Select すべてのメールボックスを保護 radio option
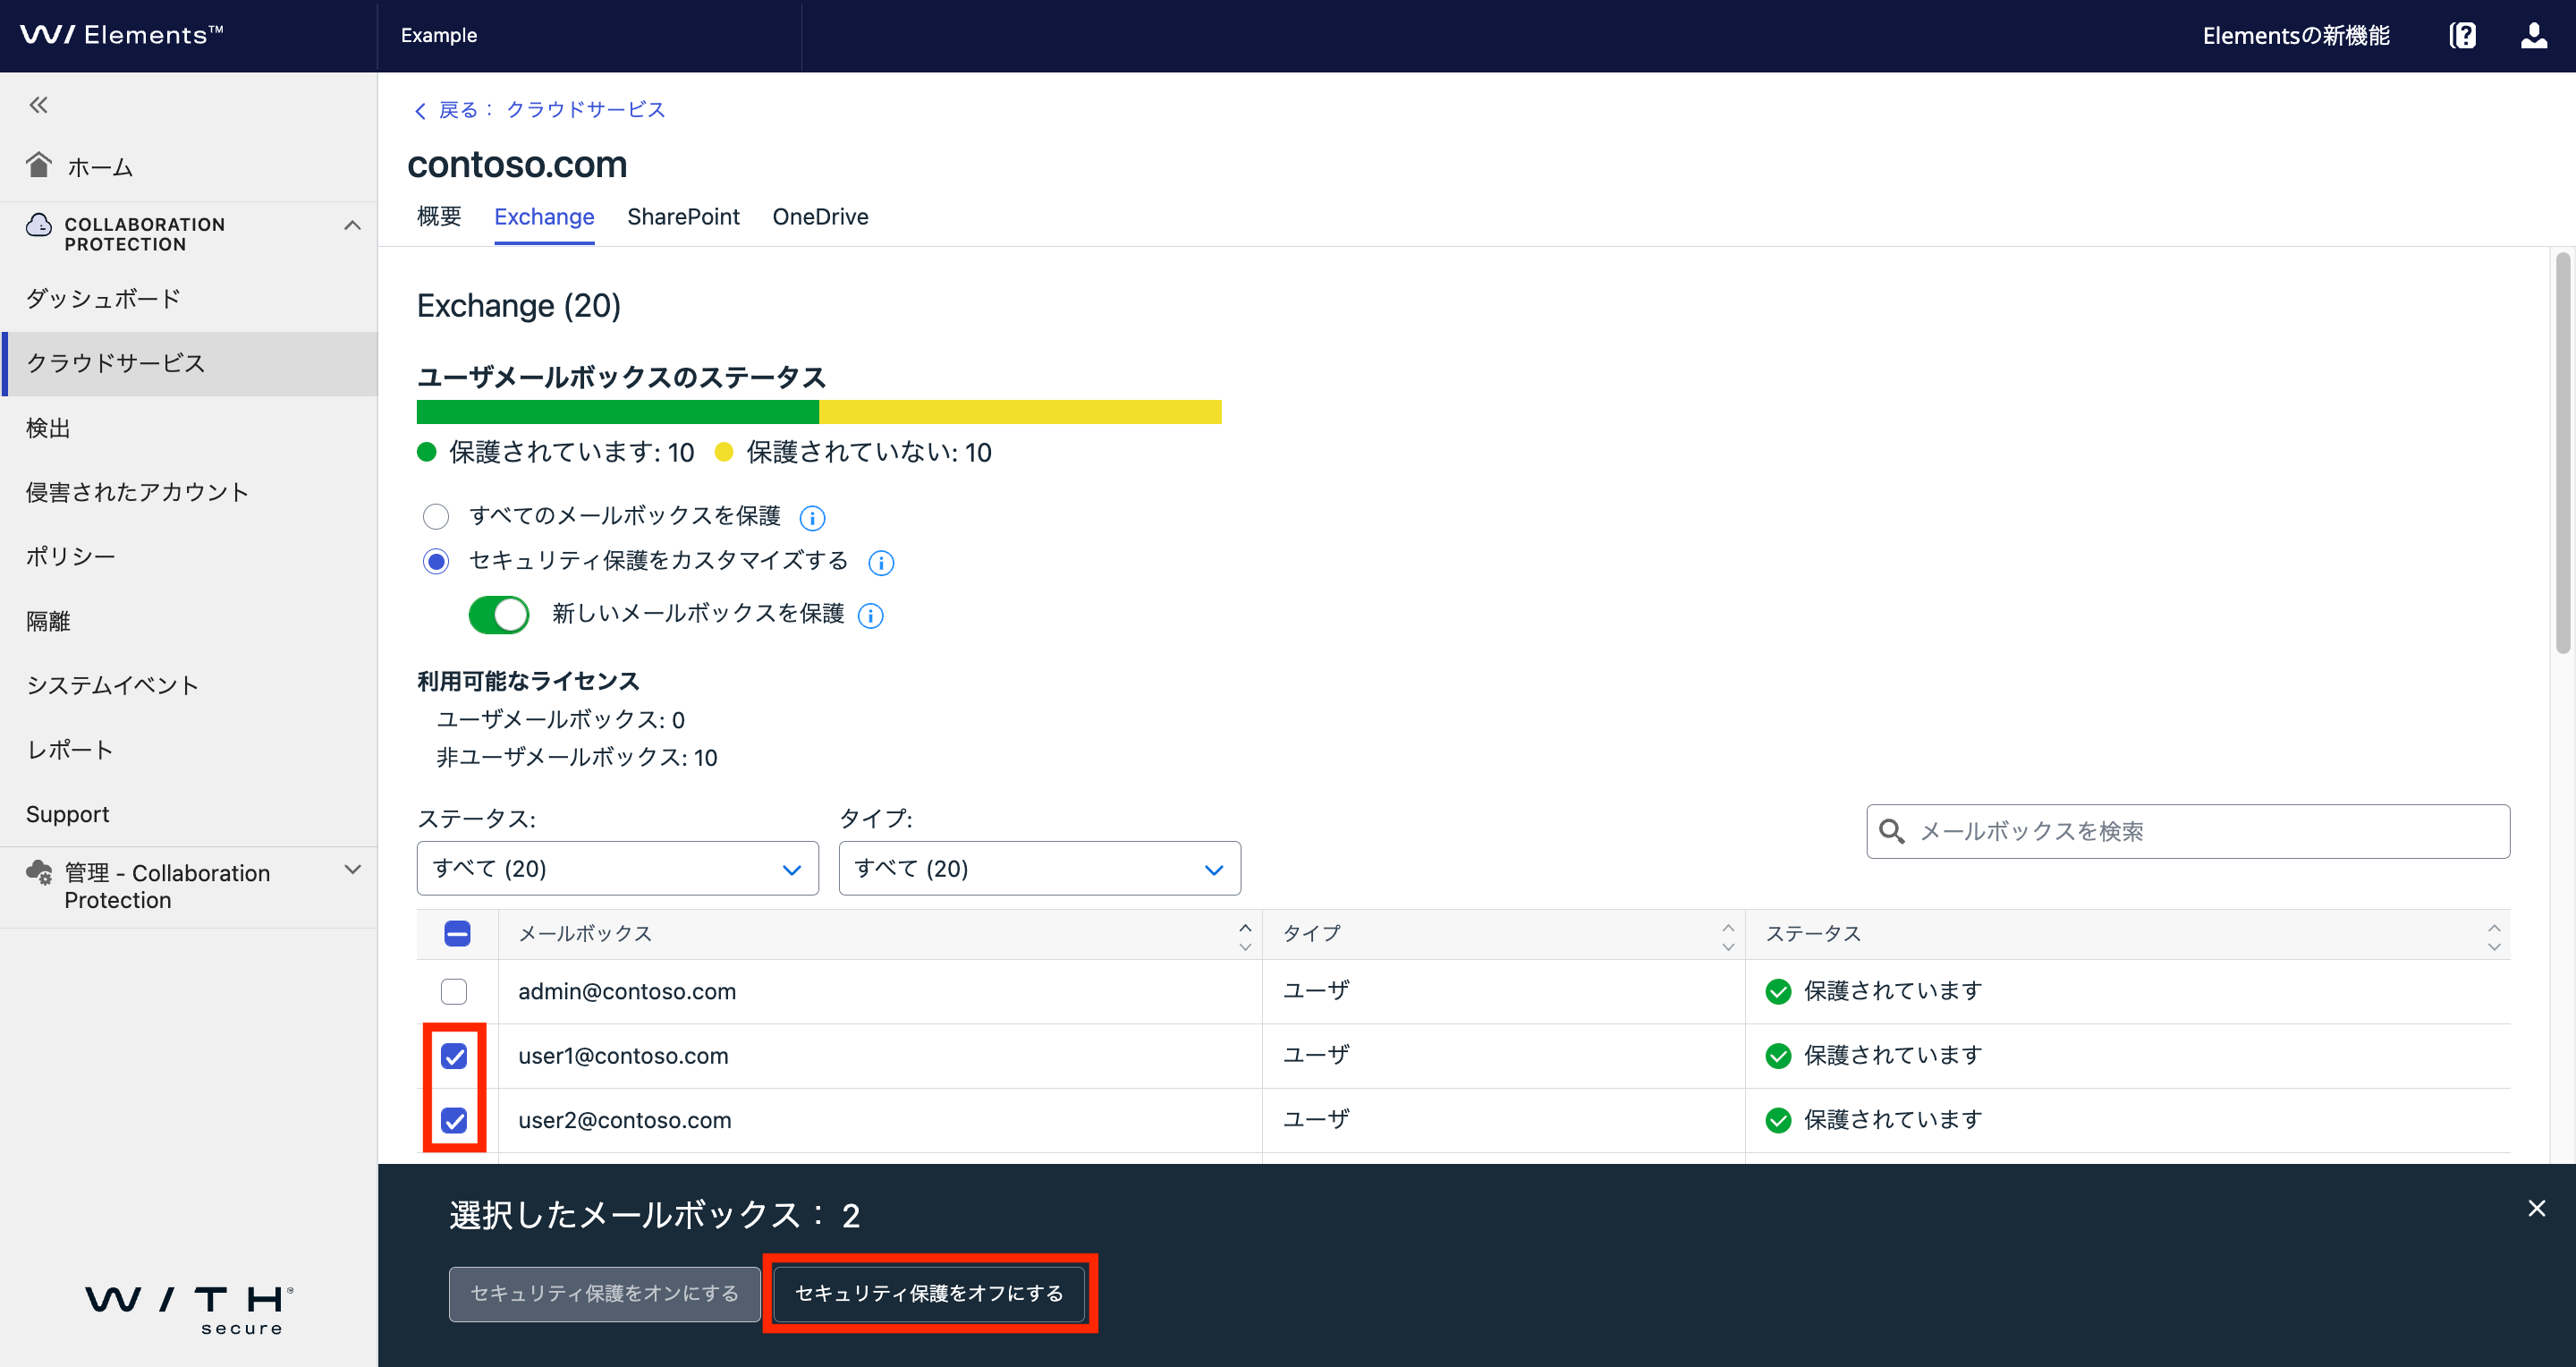 click(436, 517)
